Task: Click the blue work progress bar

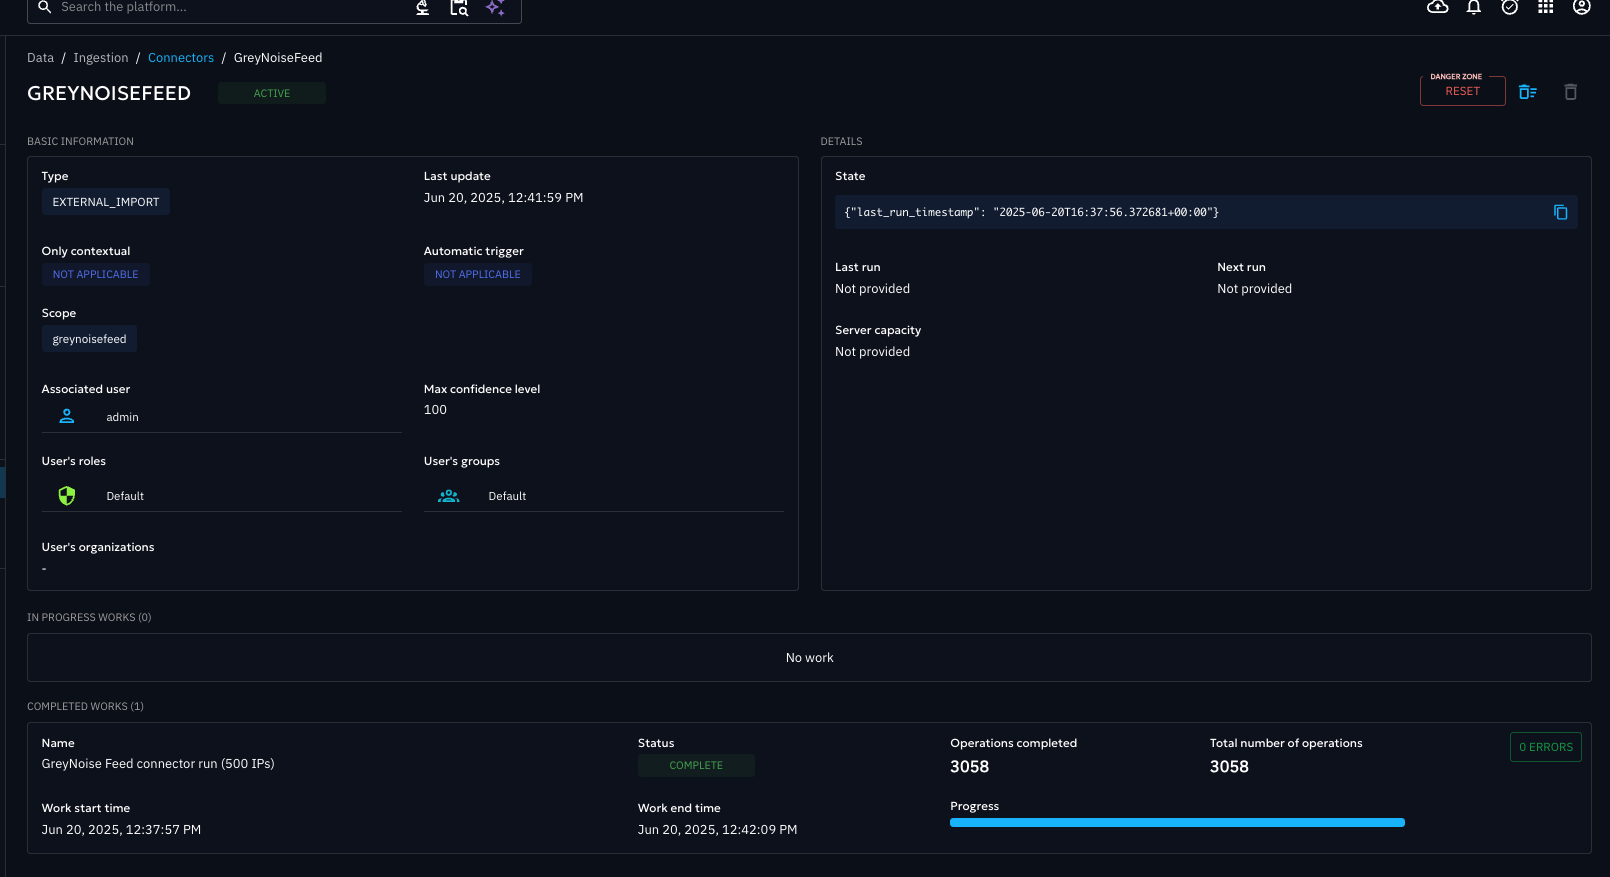Action: click(x=1177, y=823)
